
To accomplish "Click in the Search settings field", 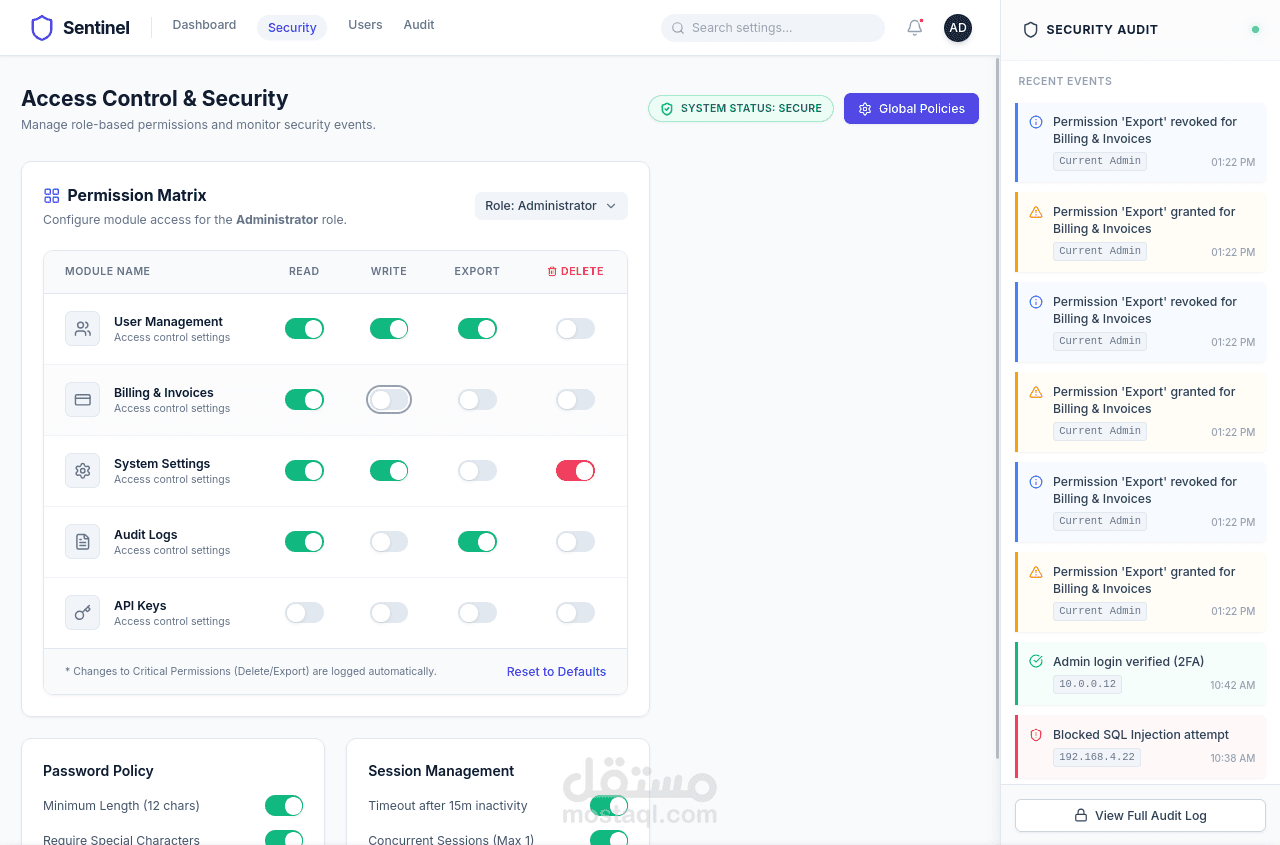I will (773, 28).
